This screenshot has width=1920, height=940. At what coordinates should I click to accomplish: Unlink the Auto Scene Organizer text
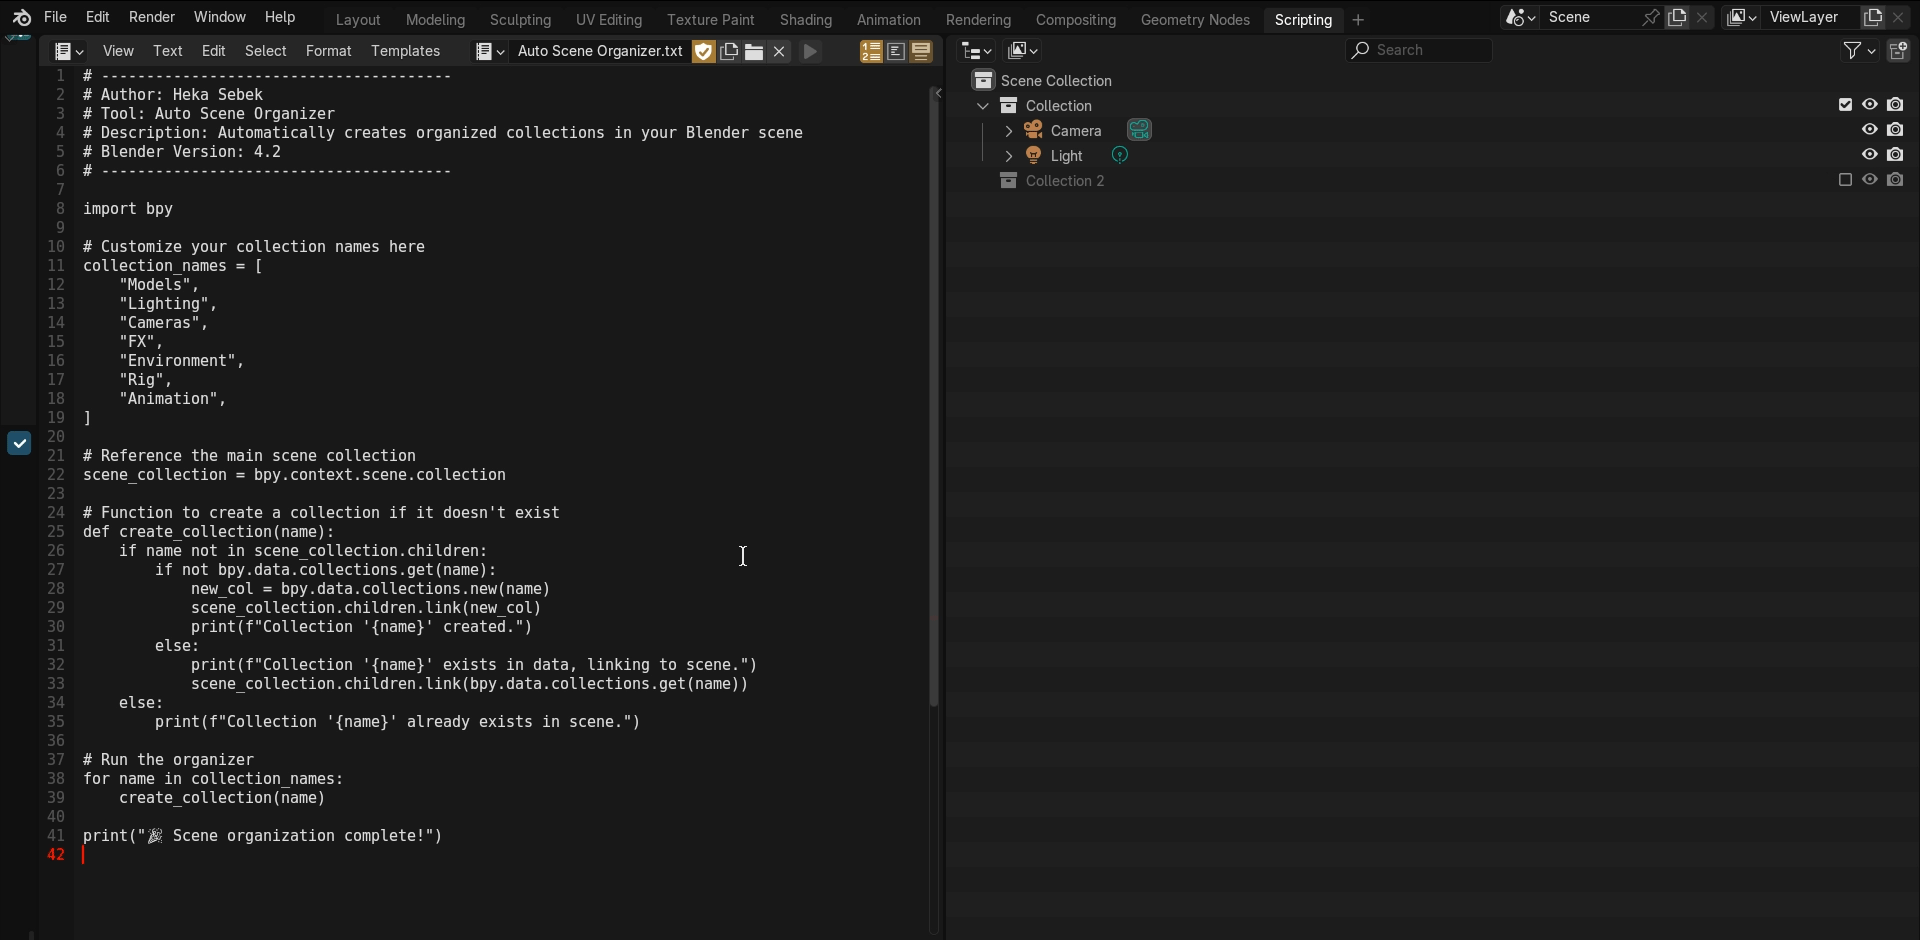coord(779,51)
